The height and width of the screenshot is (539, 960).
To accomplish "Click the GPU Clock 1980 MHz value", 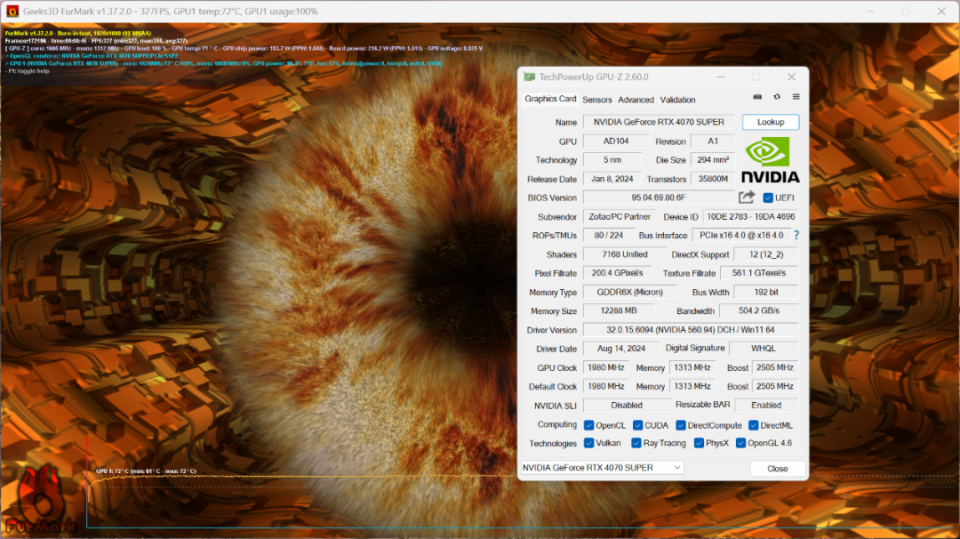I will (606, 368).
